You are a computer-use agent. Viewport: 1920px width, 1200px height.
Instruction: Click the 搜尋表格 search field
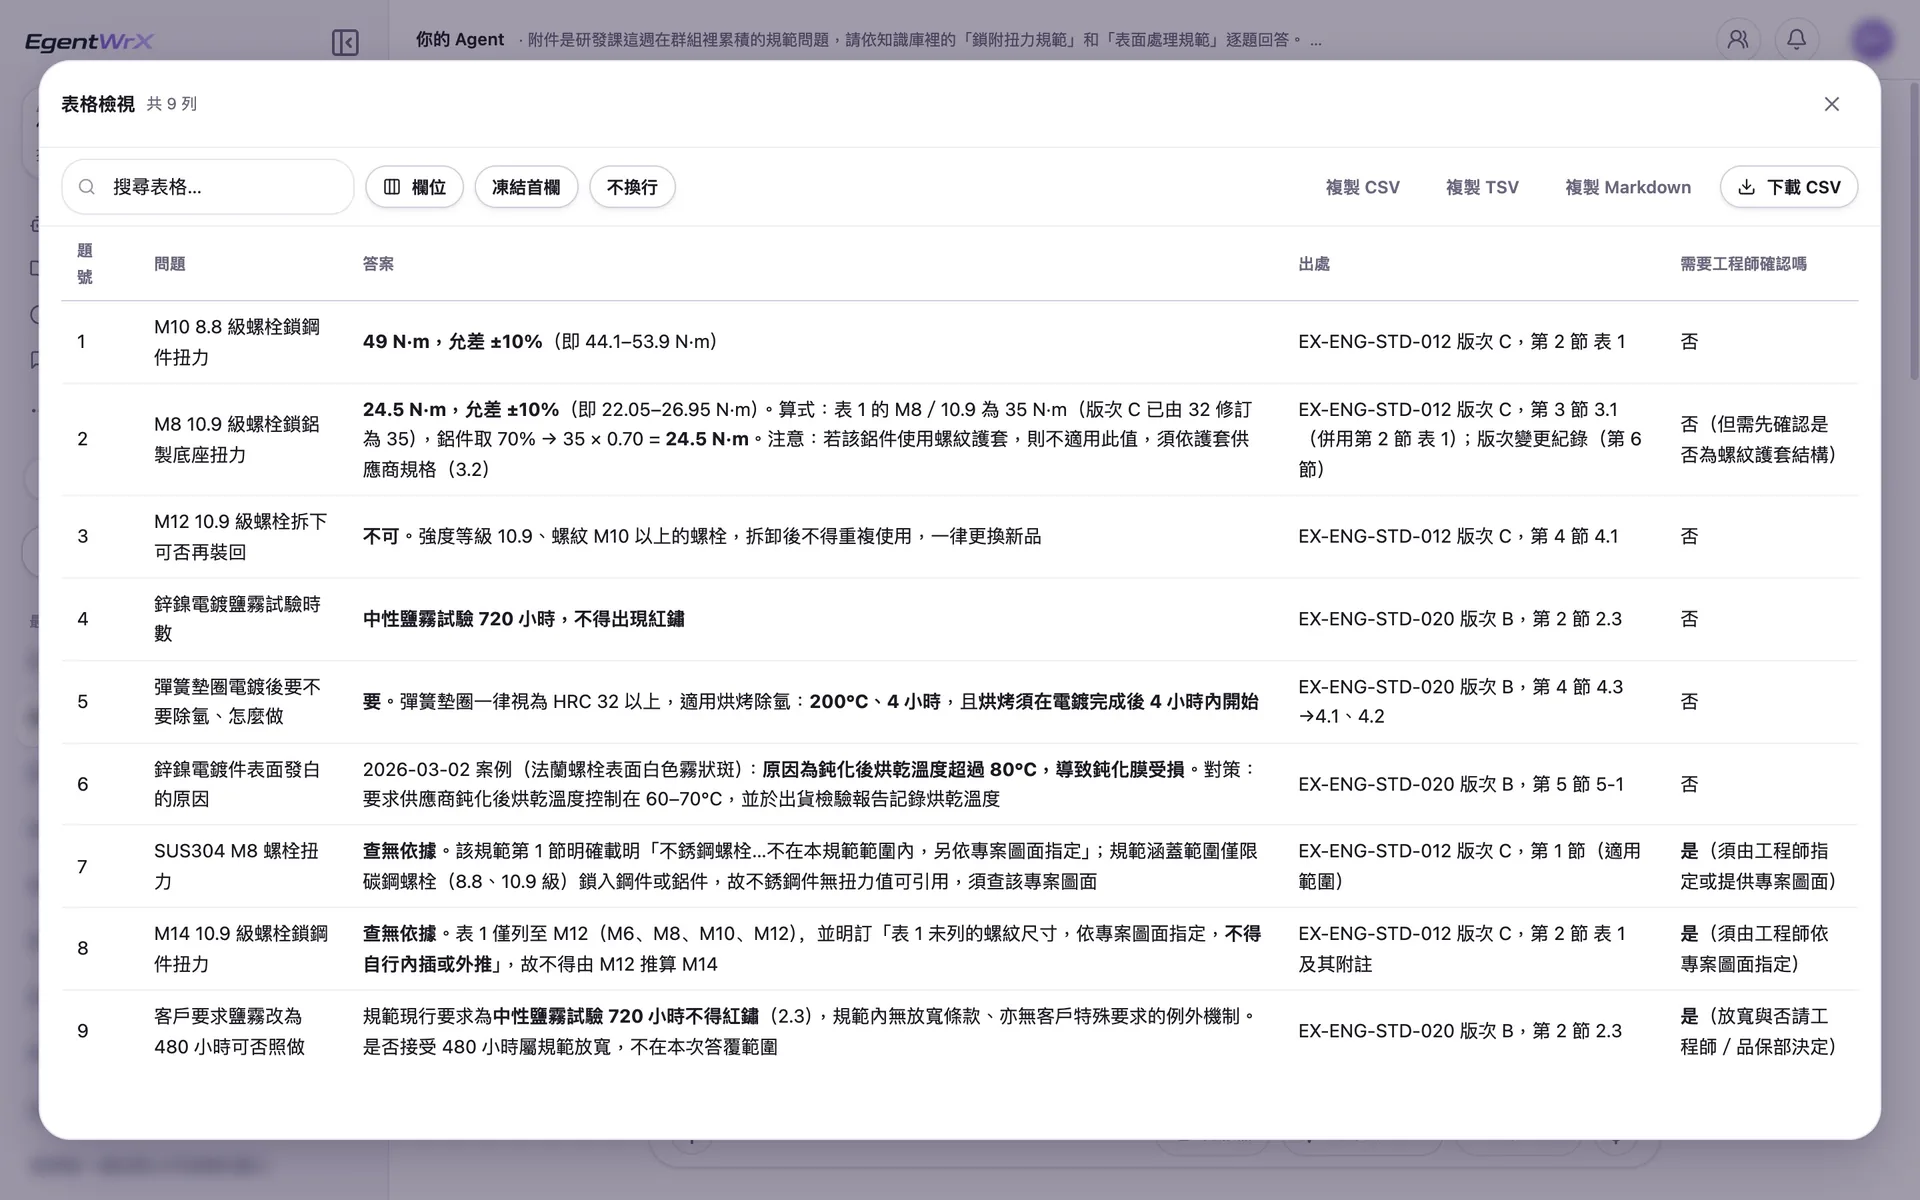pyautogui.click(x=208, y=187)
